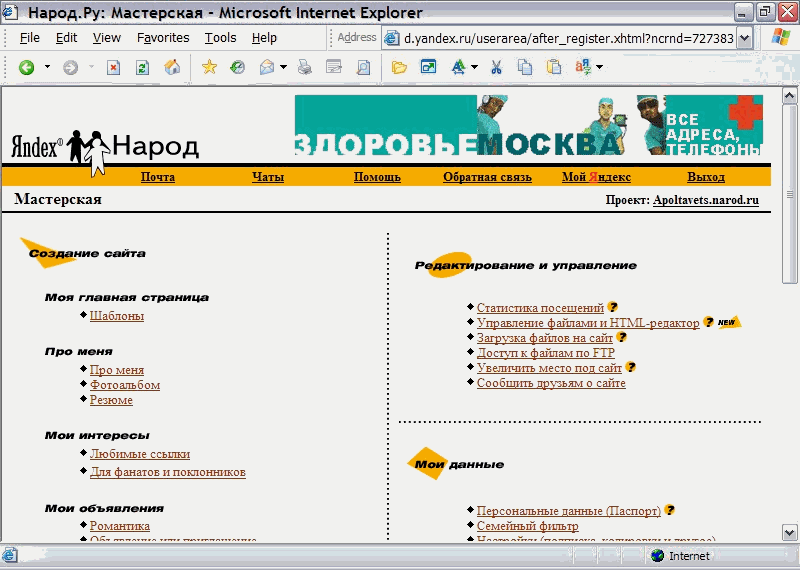Open the Back button history dropdown arrow
The width and height of the screenshot is (800, 570).
(x=47, y=67)
